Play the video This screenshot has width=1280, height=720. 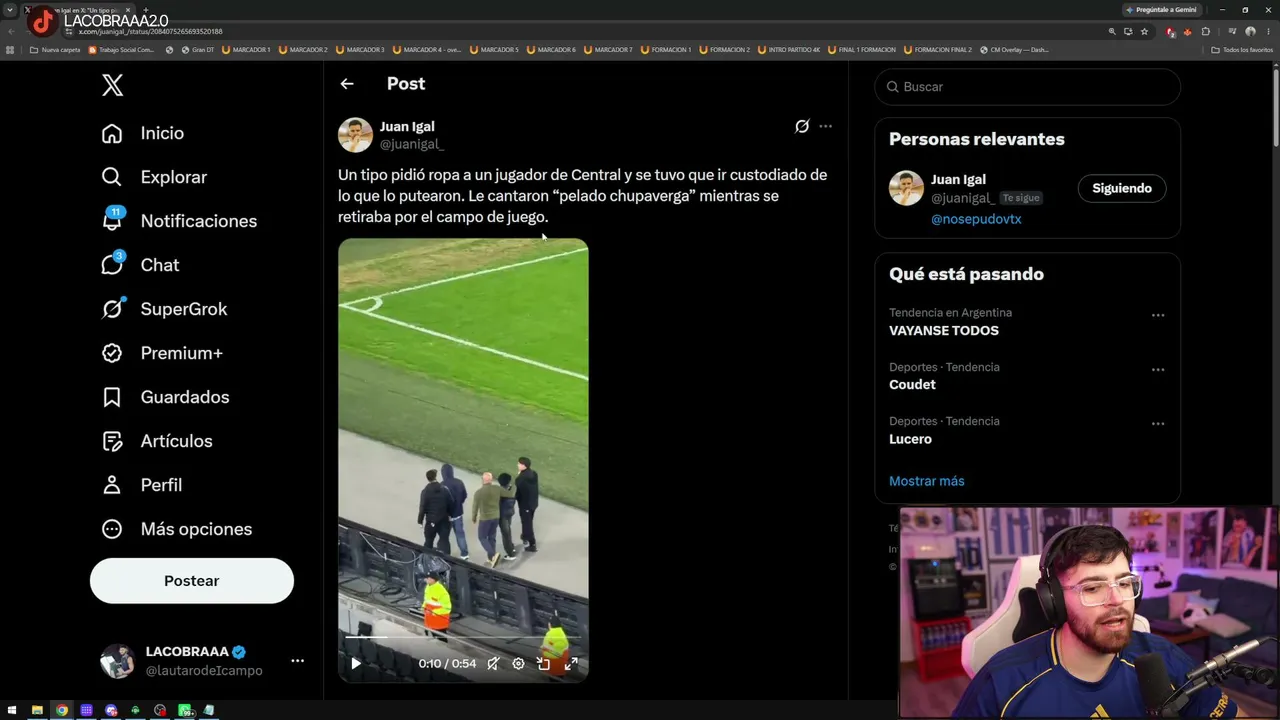(356, 663)
